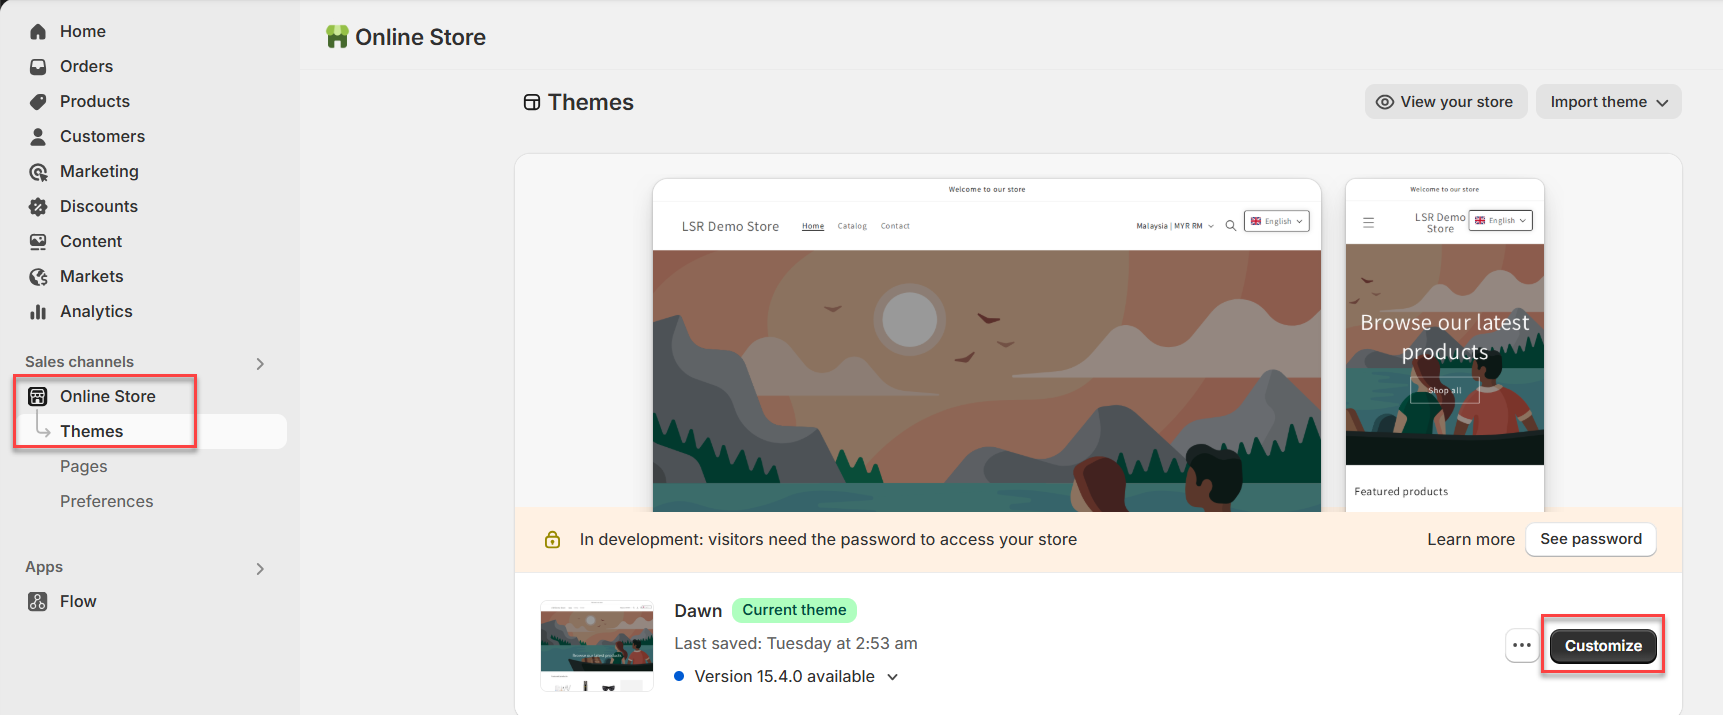This screenshot has width=1723, height=715.
Task: Click the Orders inbox icon
Action: [38, 67]
